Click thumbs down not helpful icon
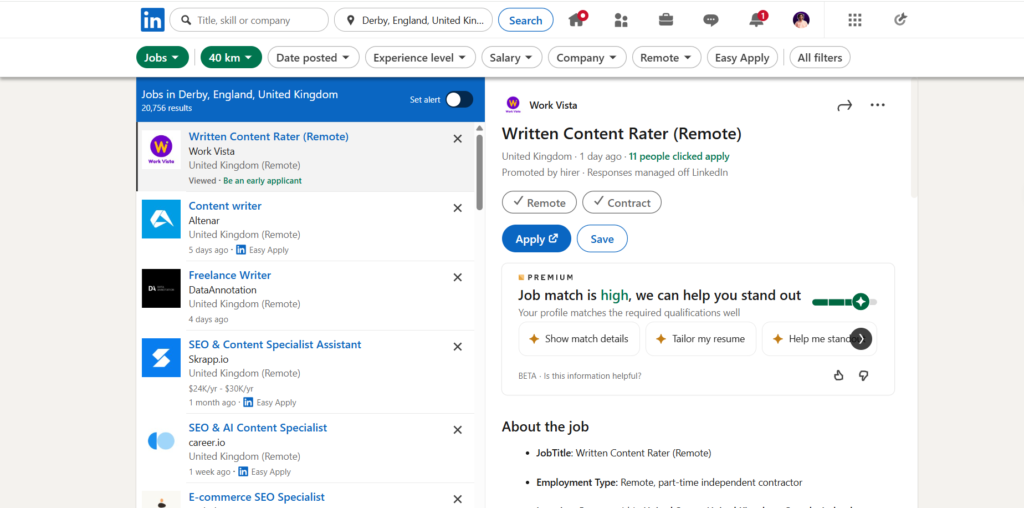Screen dimensions: 1024x508 coord(863,375)
